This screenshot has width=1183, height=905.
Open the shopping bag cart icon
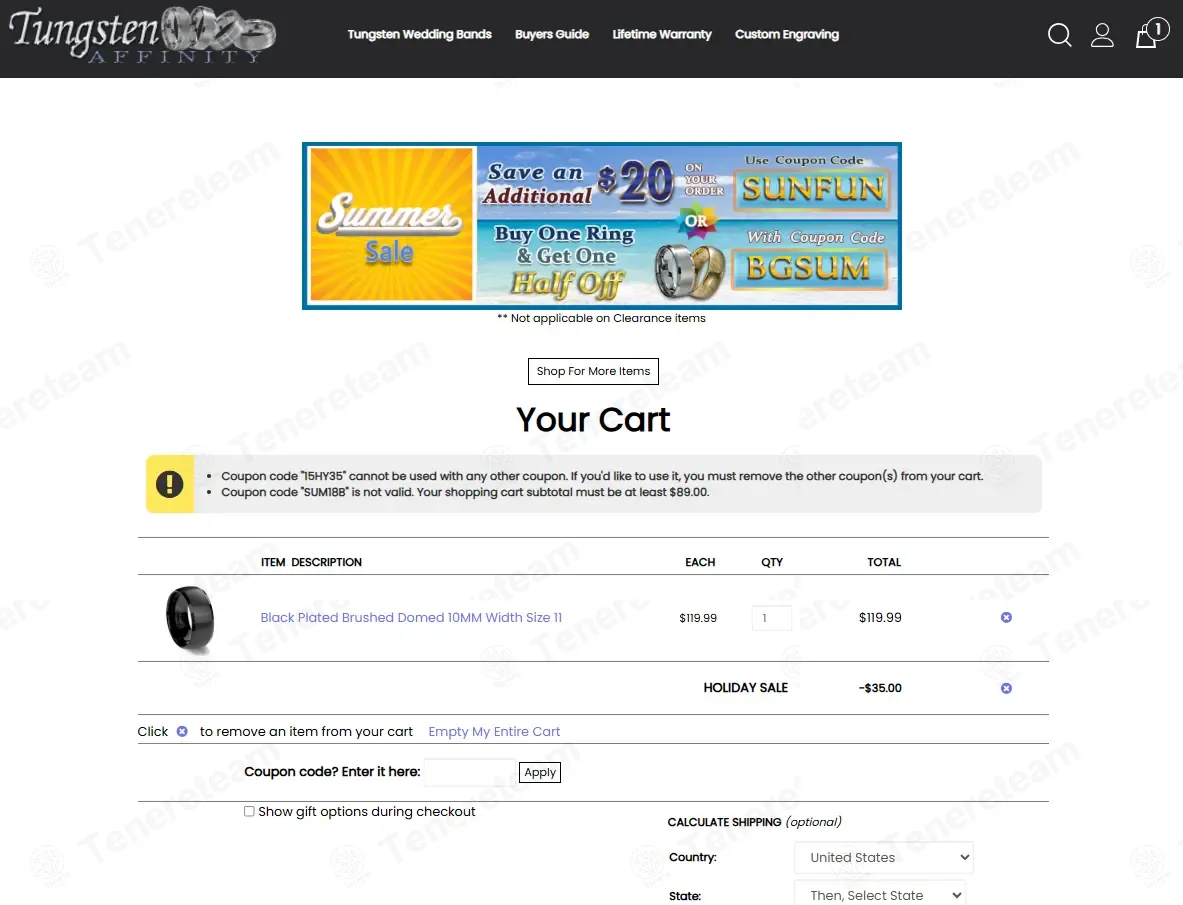1148,36
